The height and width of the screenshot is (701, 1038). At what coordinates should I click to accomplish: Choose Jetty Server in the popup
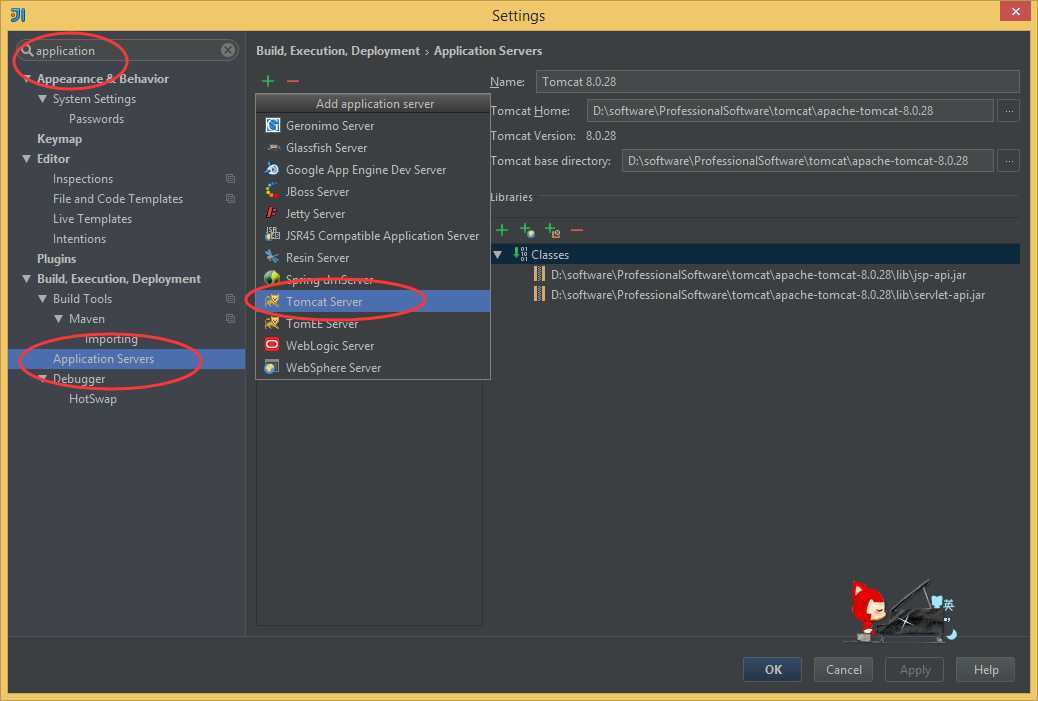pos(373,213)
